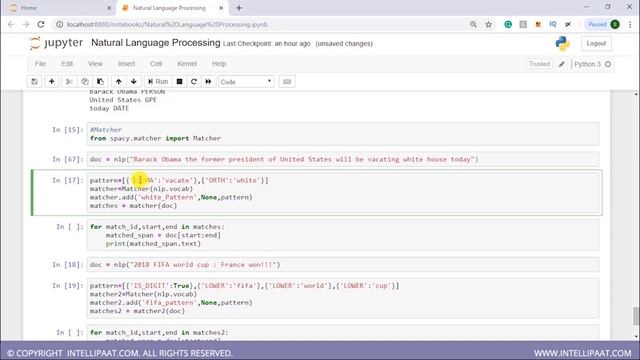Close the Home browser tab

(x=109, y=8)
